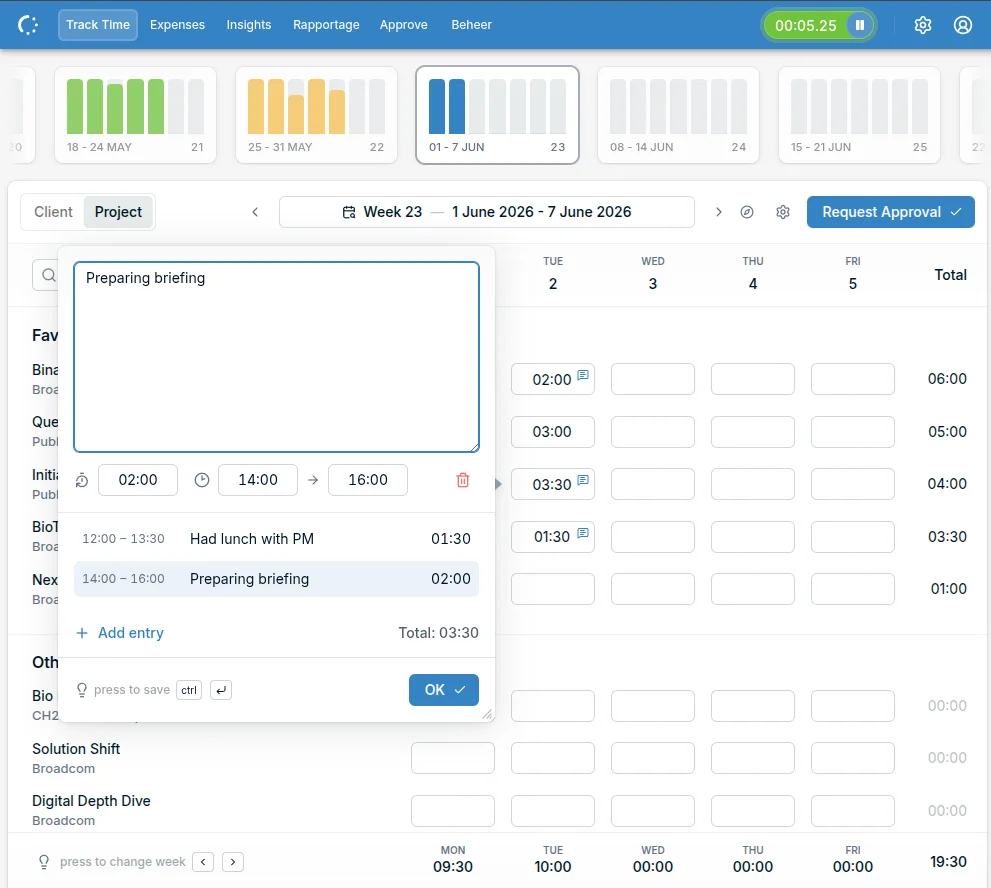The height and width of the screenshot is (888, 991).
Task: Click the 00:05.25 timer display
Action: tap(805, 25)
